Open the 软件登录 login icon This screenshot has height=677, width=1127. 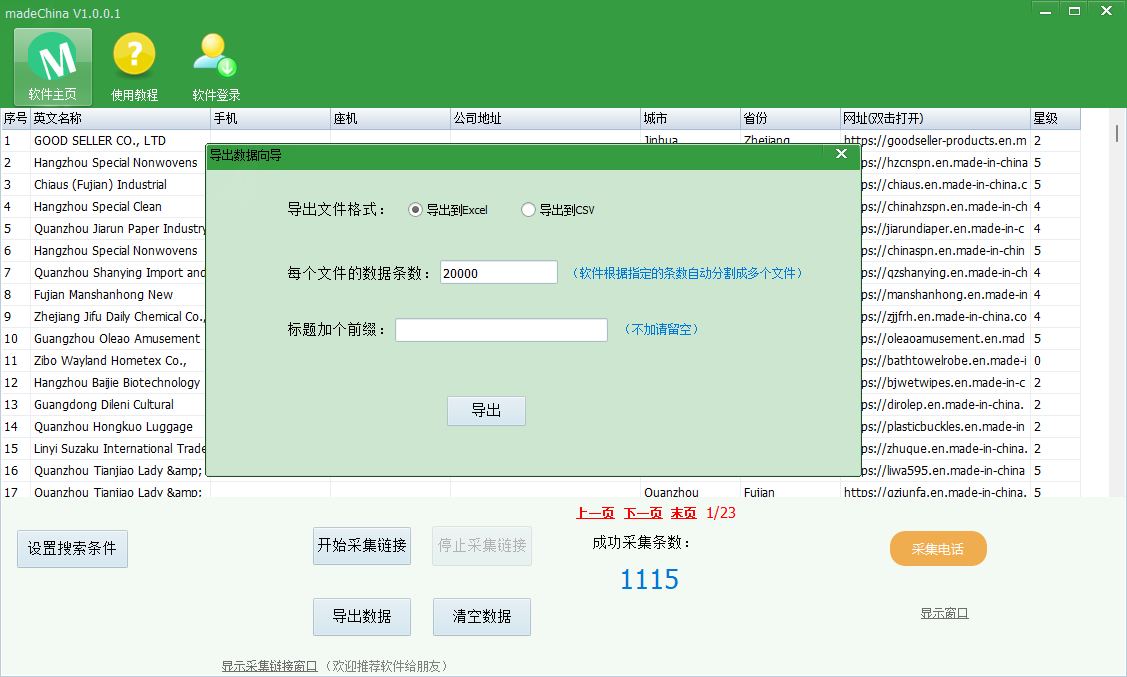click(x=216, y=67)
